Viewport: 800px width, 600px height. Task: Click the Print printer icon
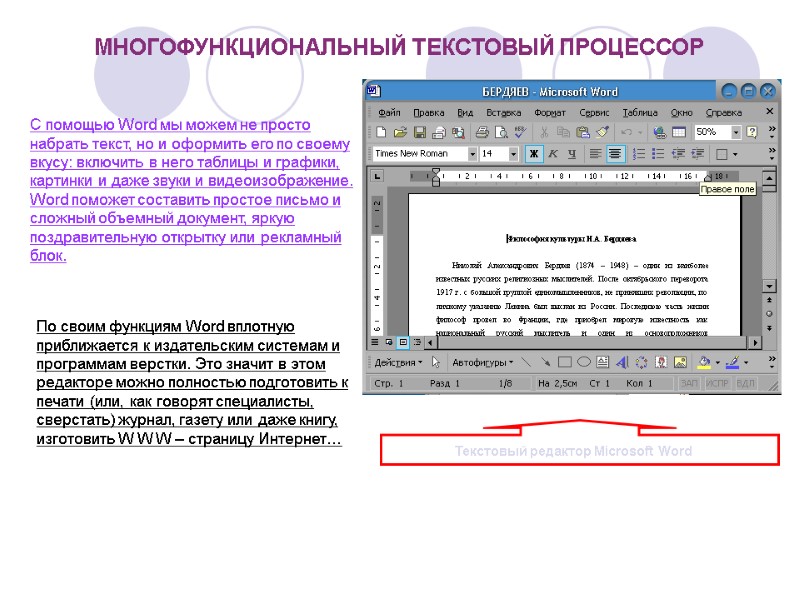point(482,133)
